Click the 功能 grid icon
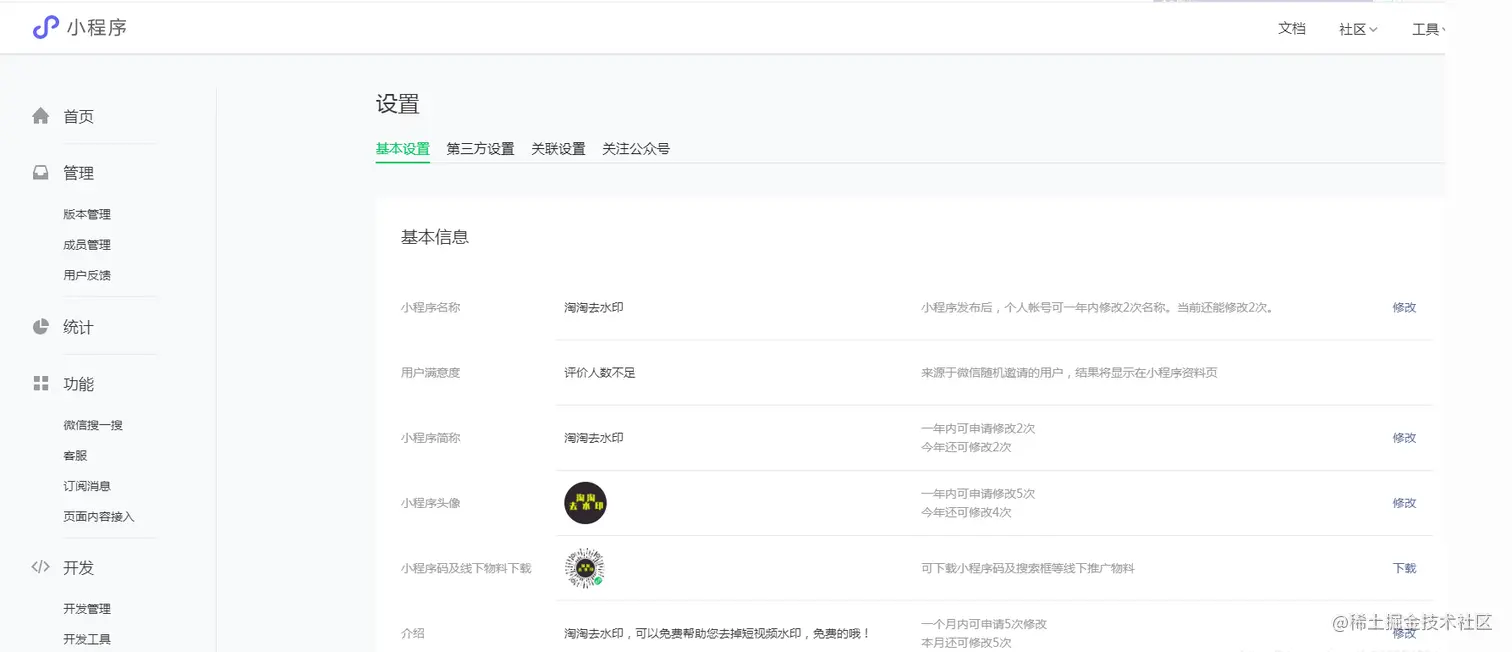1512x652 pixels. 40,384
